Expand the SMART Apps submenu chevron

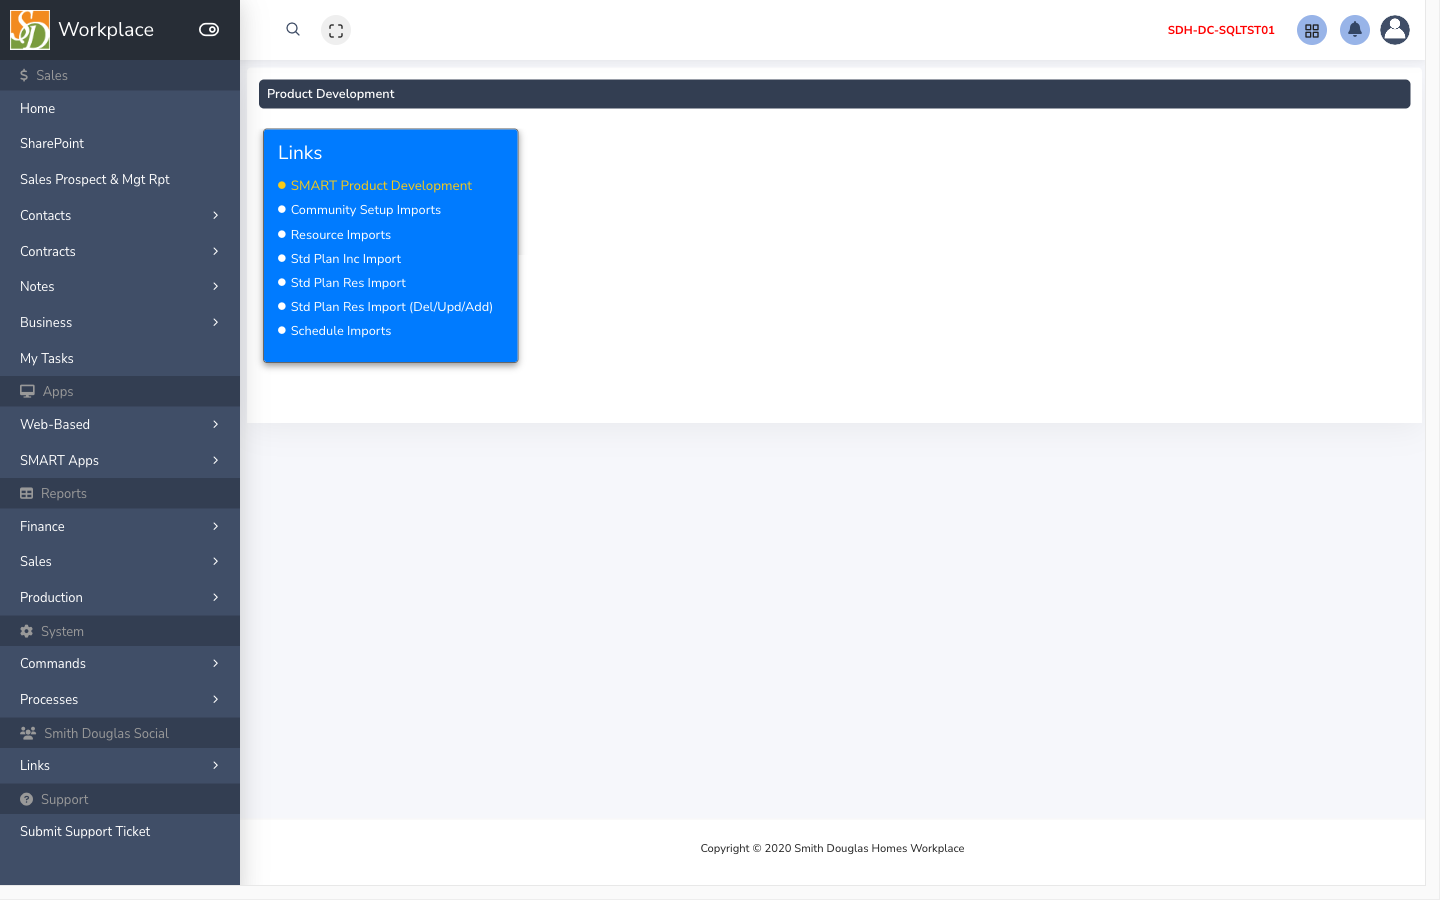pyautogui.click(x=215, y=460)
